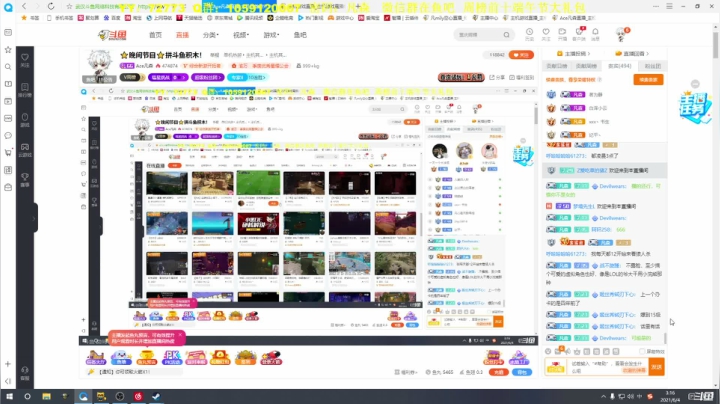The width and height of the screenshot is (720, 404).
Task: Refresh the browser page
Action: point(51,6)
